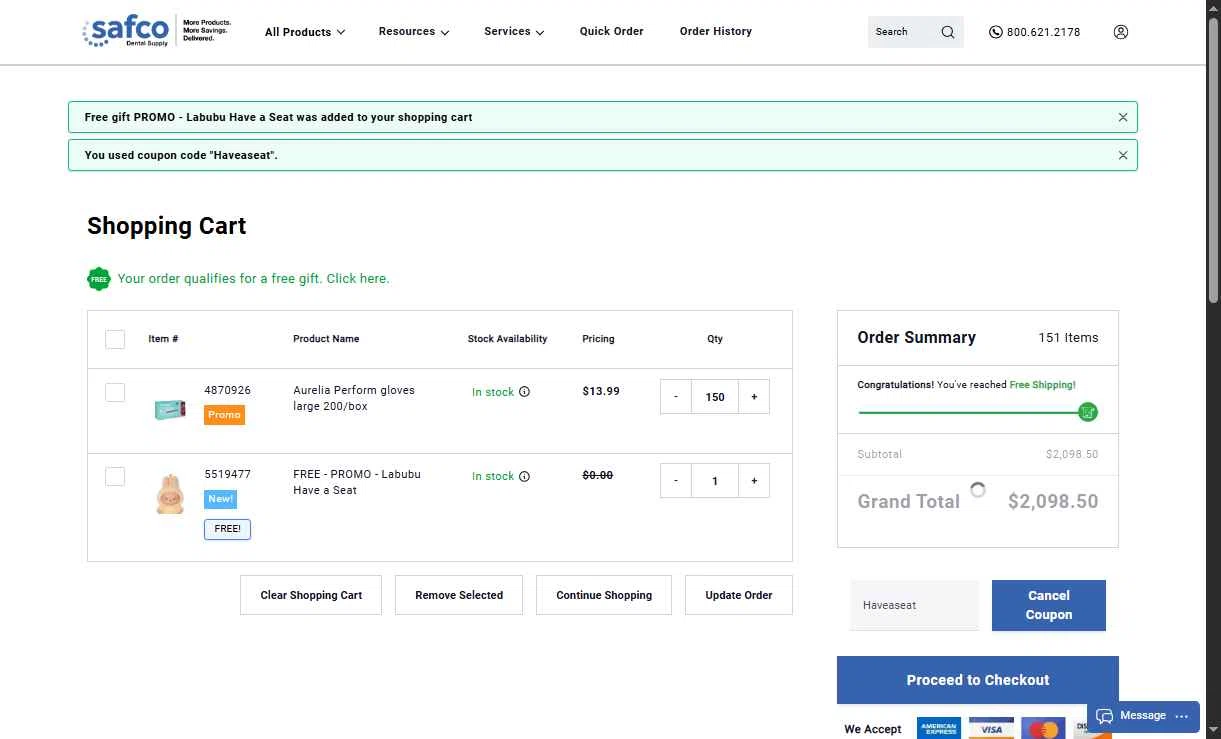The image size is (1221, 739).
Task: Dismiss the free gift PROMO notification
Action: tap(1122, 117)
